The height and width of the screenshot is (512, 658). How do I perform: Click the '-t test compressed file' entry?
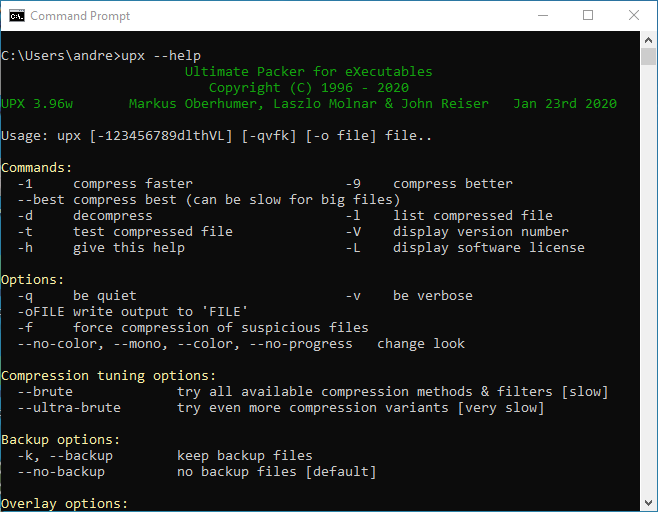coord(125,232)
